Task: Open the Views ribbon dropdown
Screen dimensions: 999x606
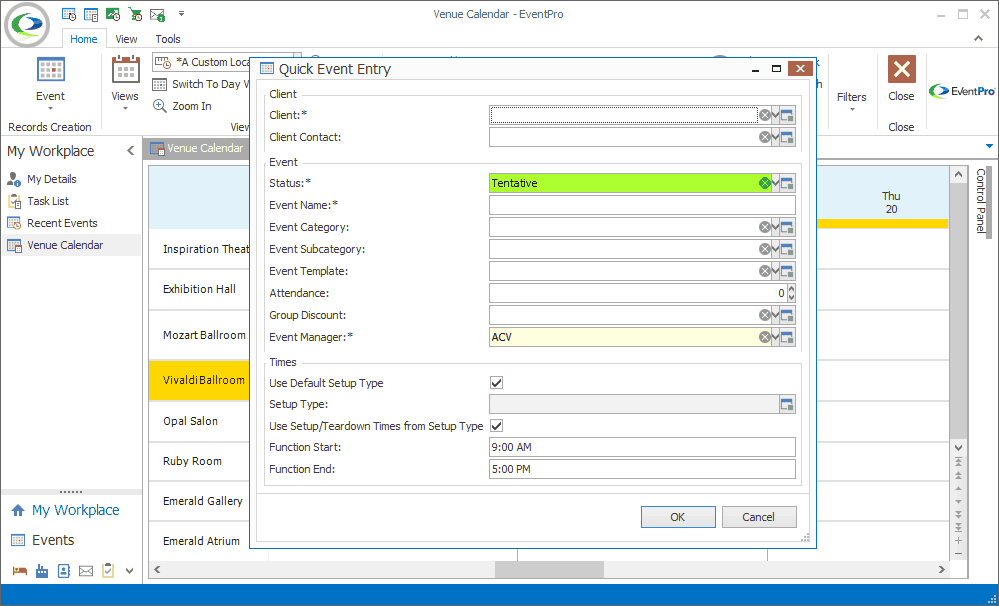Action: pos(125,83)
